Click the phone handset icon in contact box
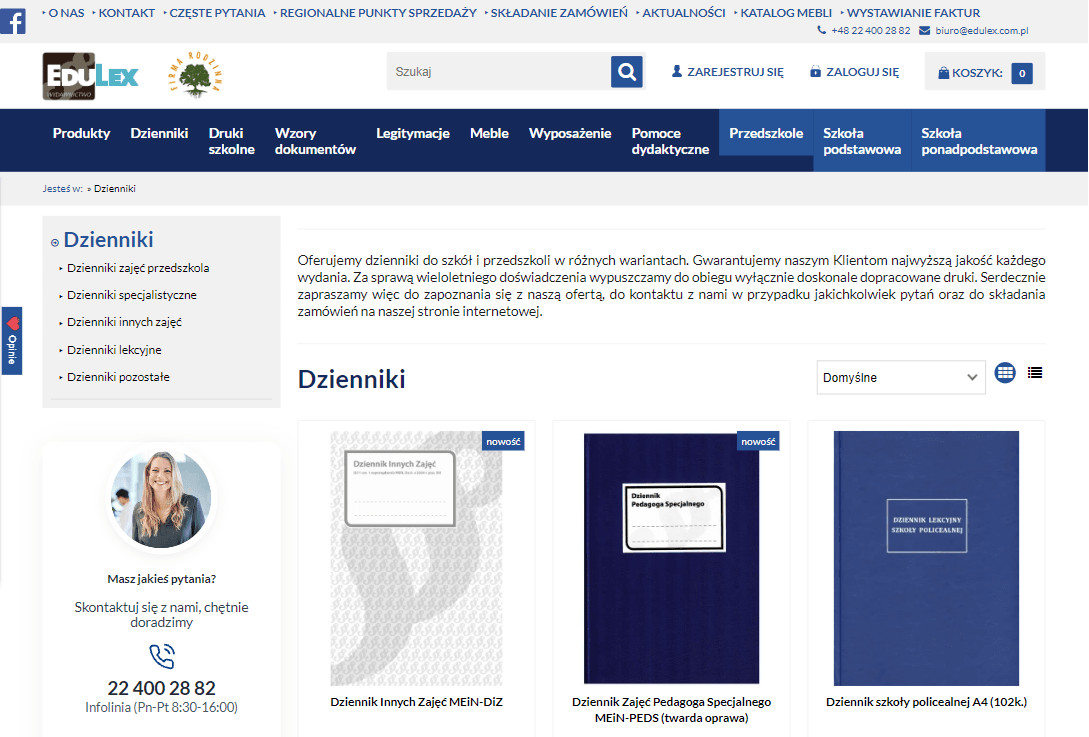The image size is (1089, 737). coord(162,656)
